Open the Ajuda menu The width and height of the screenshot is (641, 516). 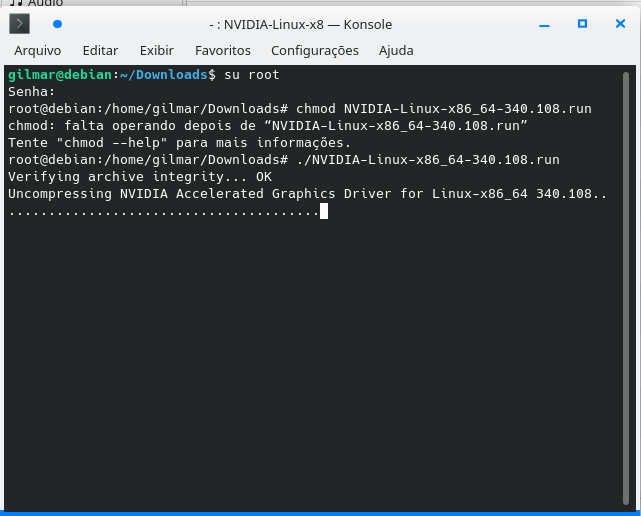coord(396,51)
